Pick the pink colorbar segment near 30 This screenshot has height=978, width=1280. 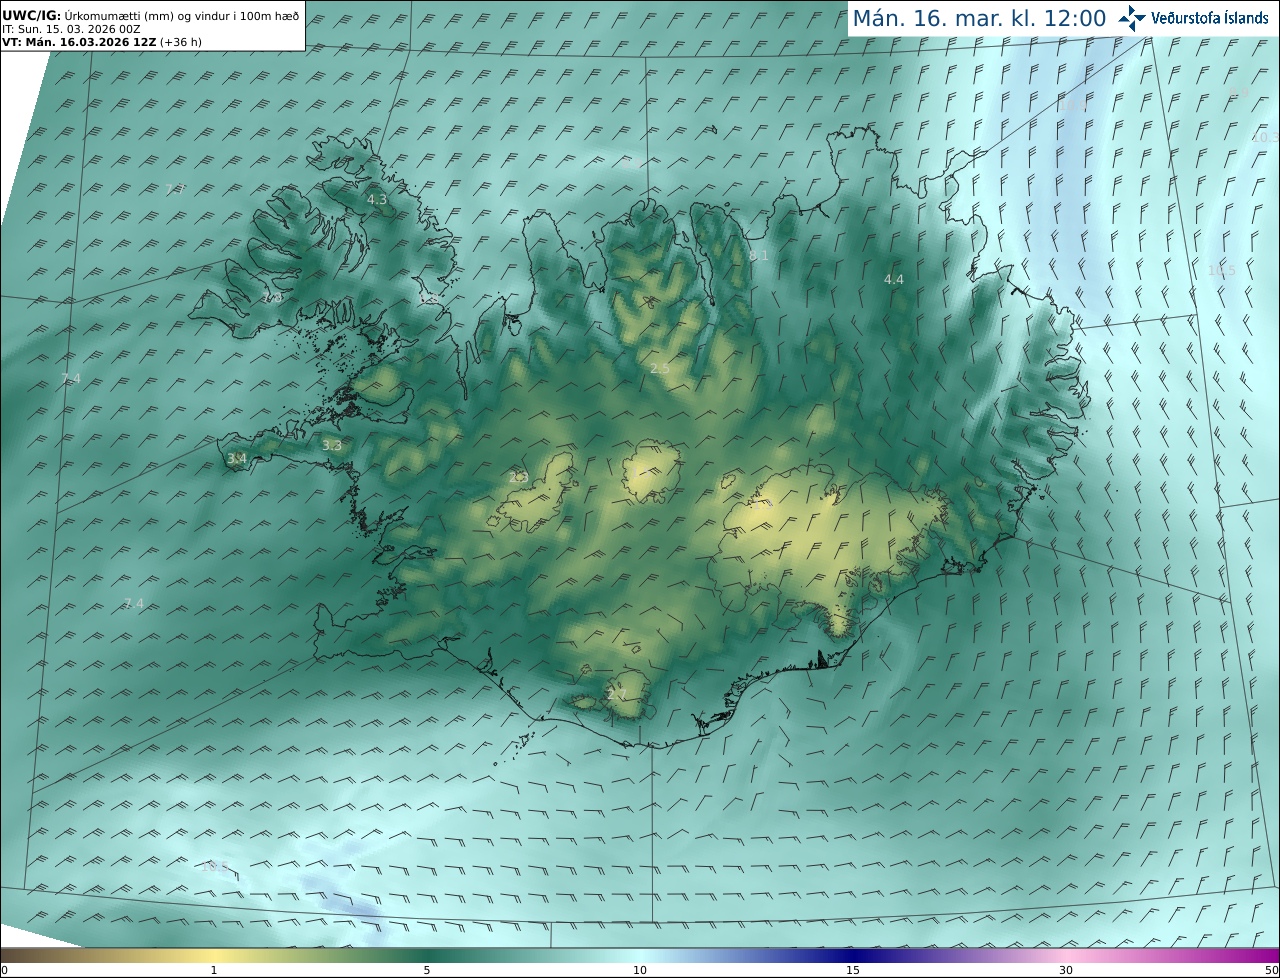[x=1066, y=955]
